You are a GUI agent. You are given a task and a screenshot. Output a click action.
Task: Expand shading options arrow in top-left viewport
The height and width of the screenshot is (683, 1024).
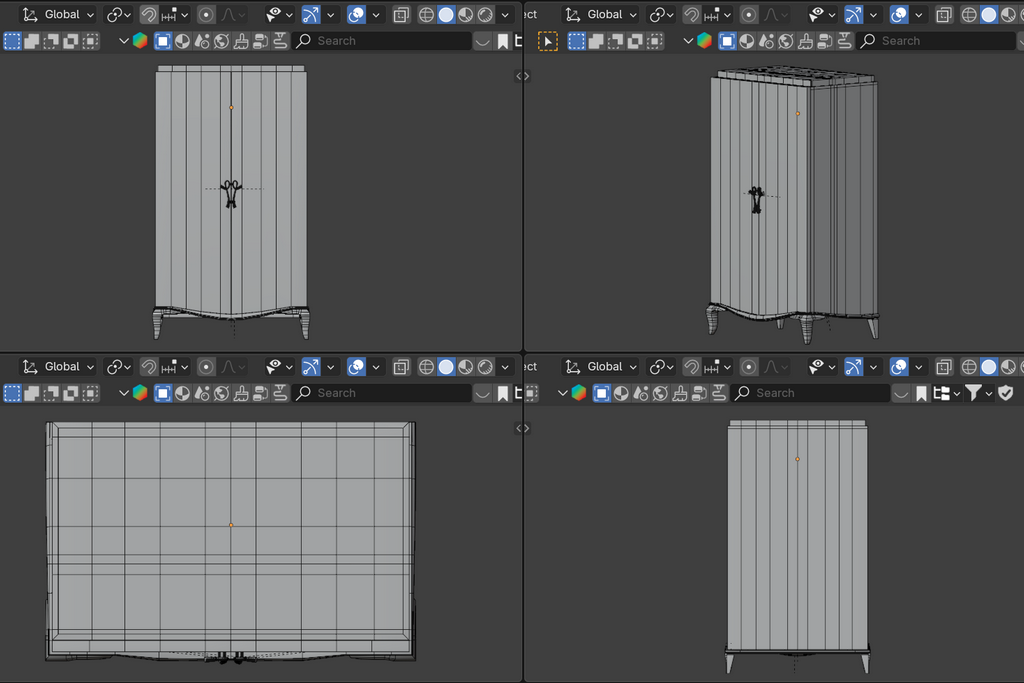(x=505, y=15)
